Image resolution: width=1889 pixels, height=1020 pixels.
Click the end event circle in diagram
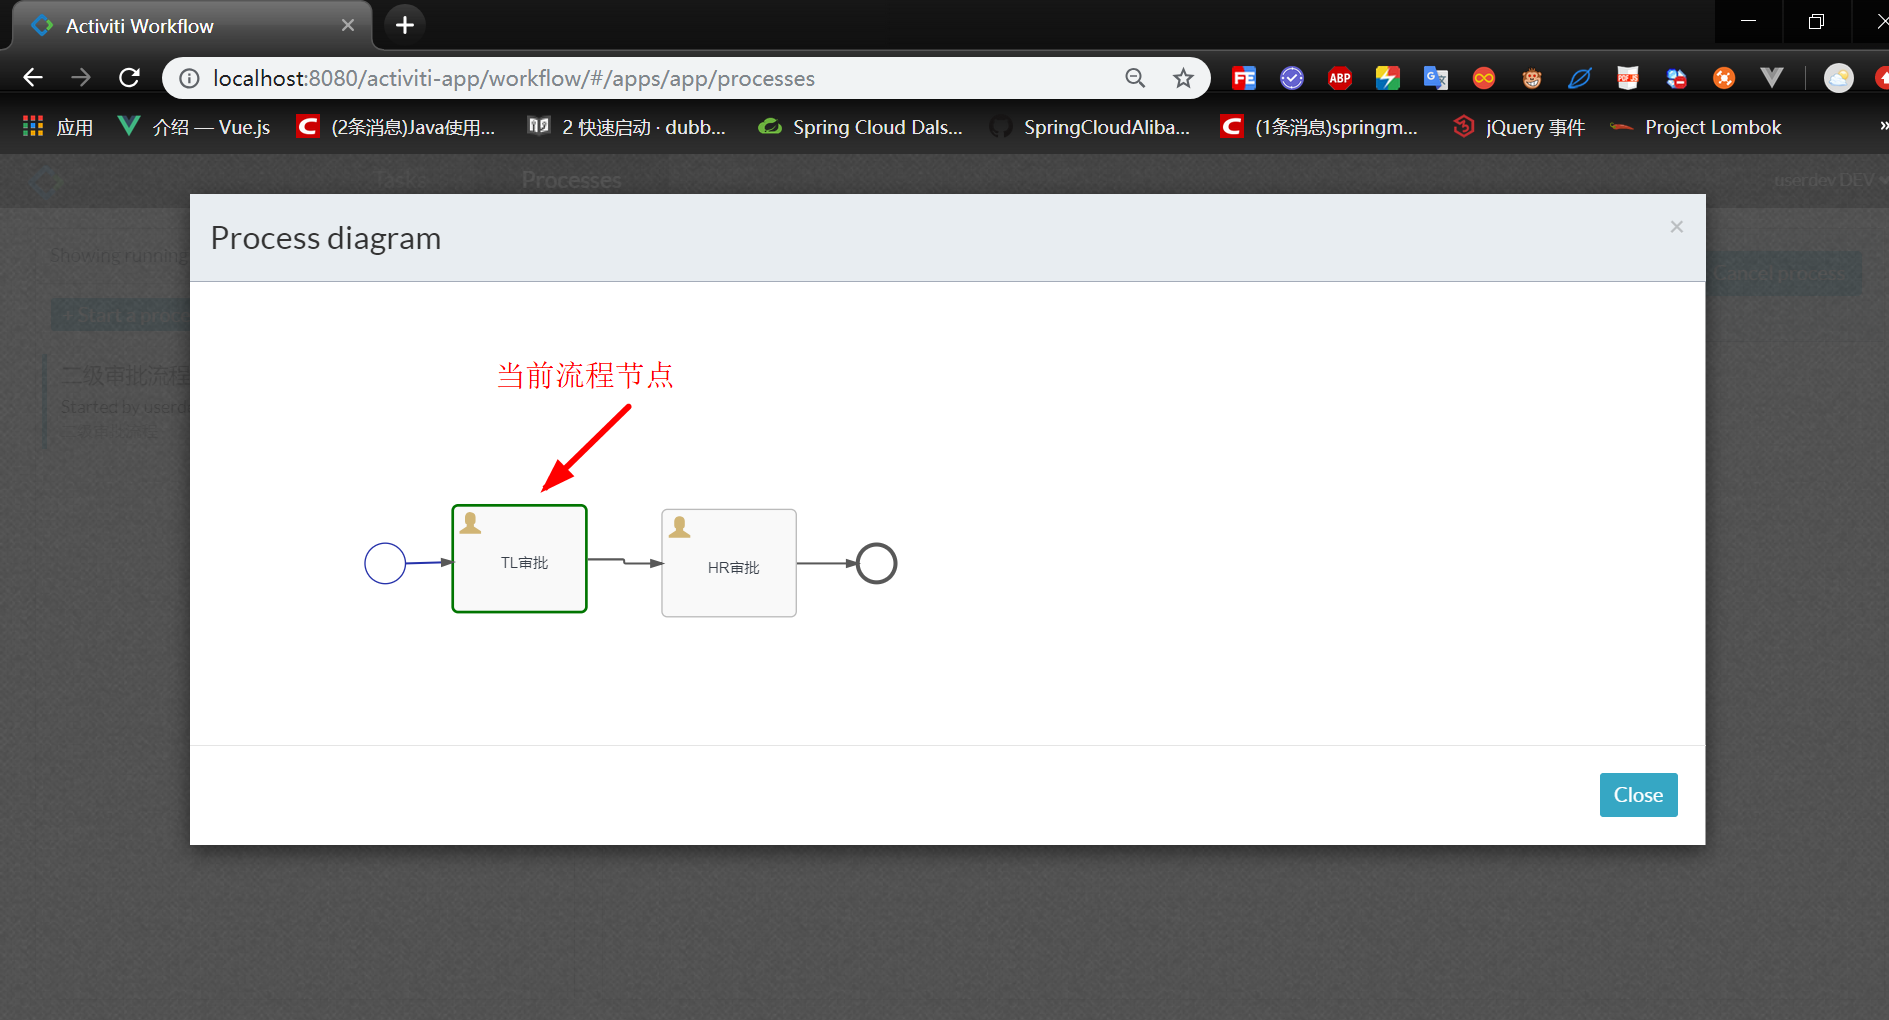point(876,563)
